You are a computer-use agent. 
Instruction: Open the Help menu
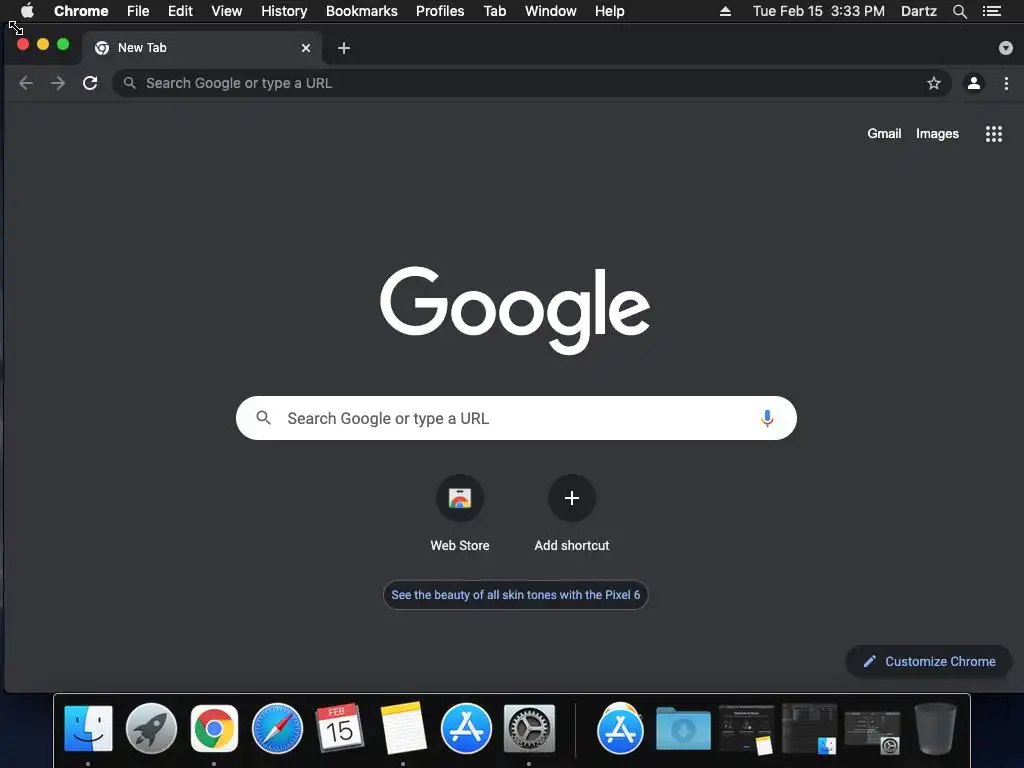pos(609,11)
